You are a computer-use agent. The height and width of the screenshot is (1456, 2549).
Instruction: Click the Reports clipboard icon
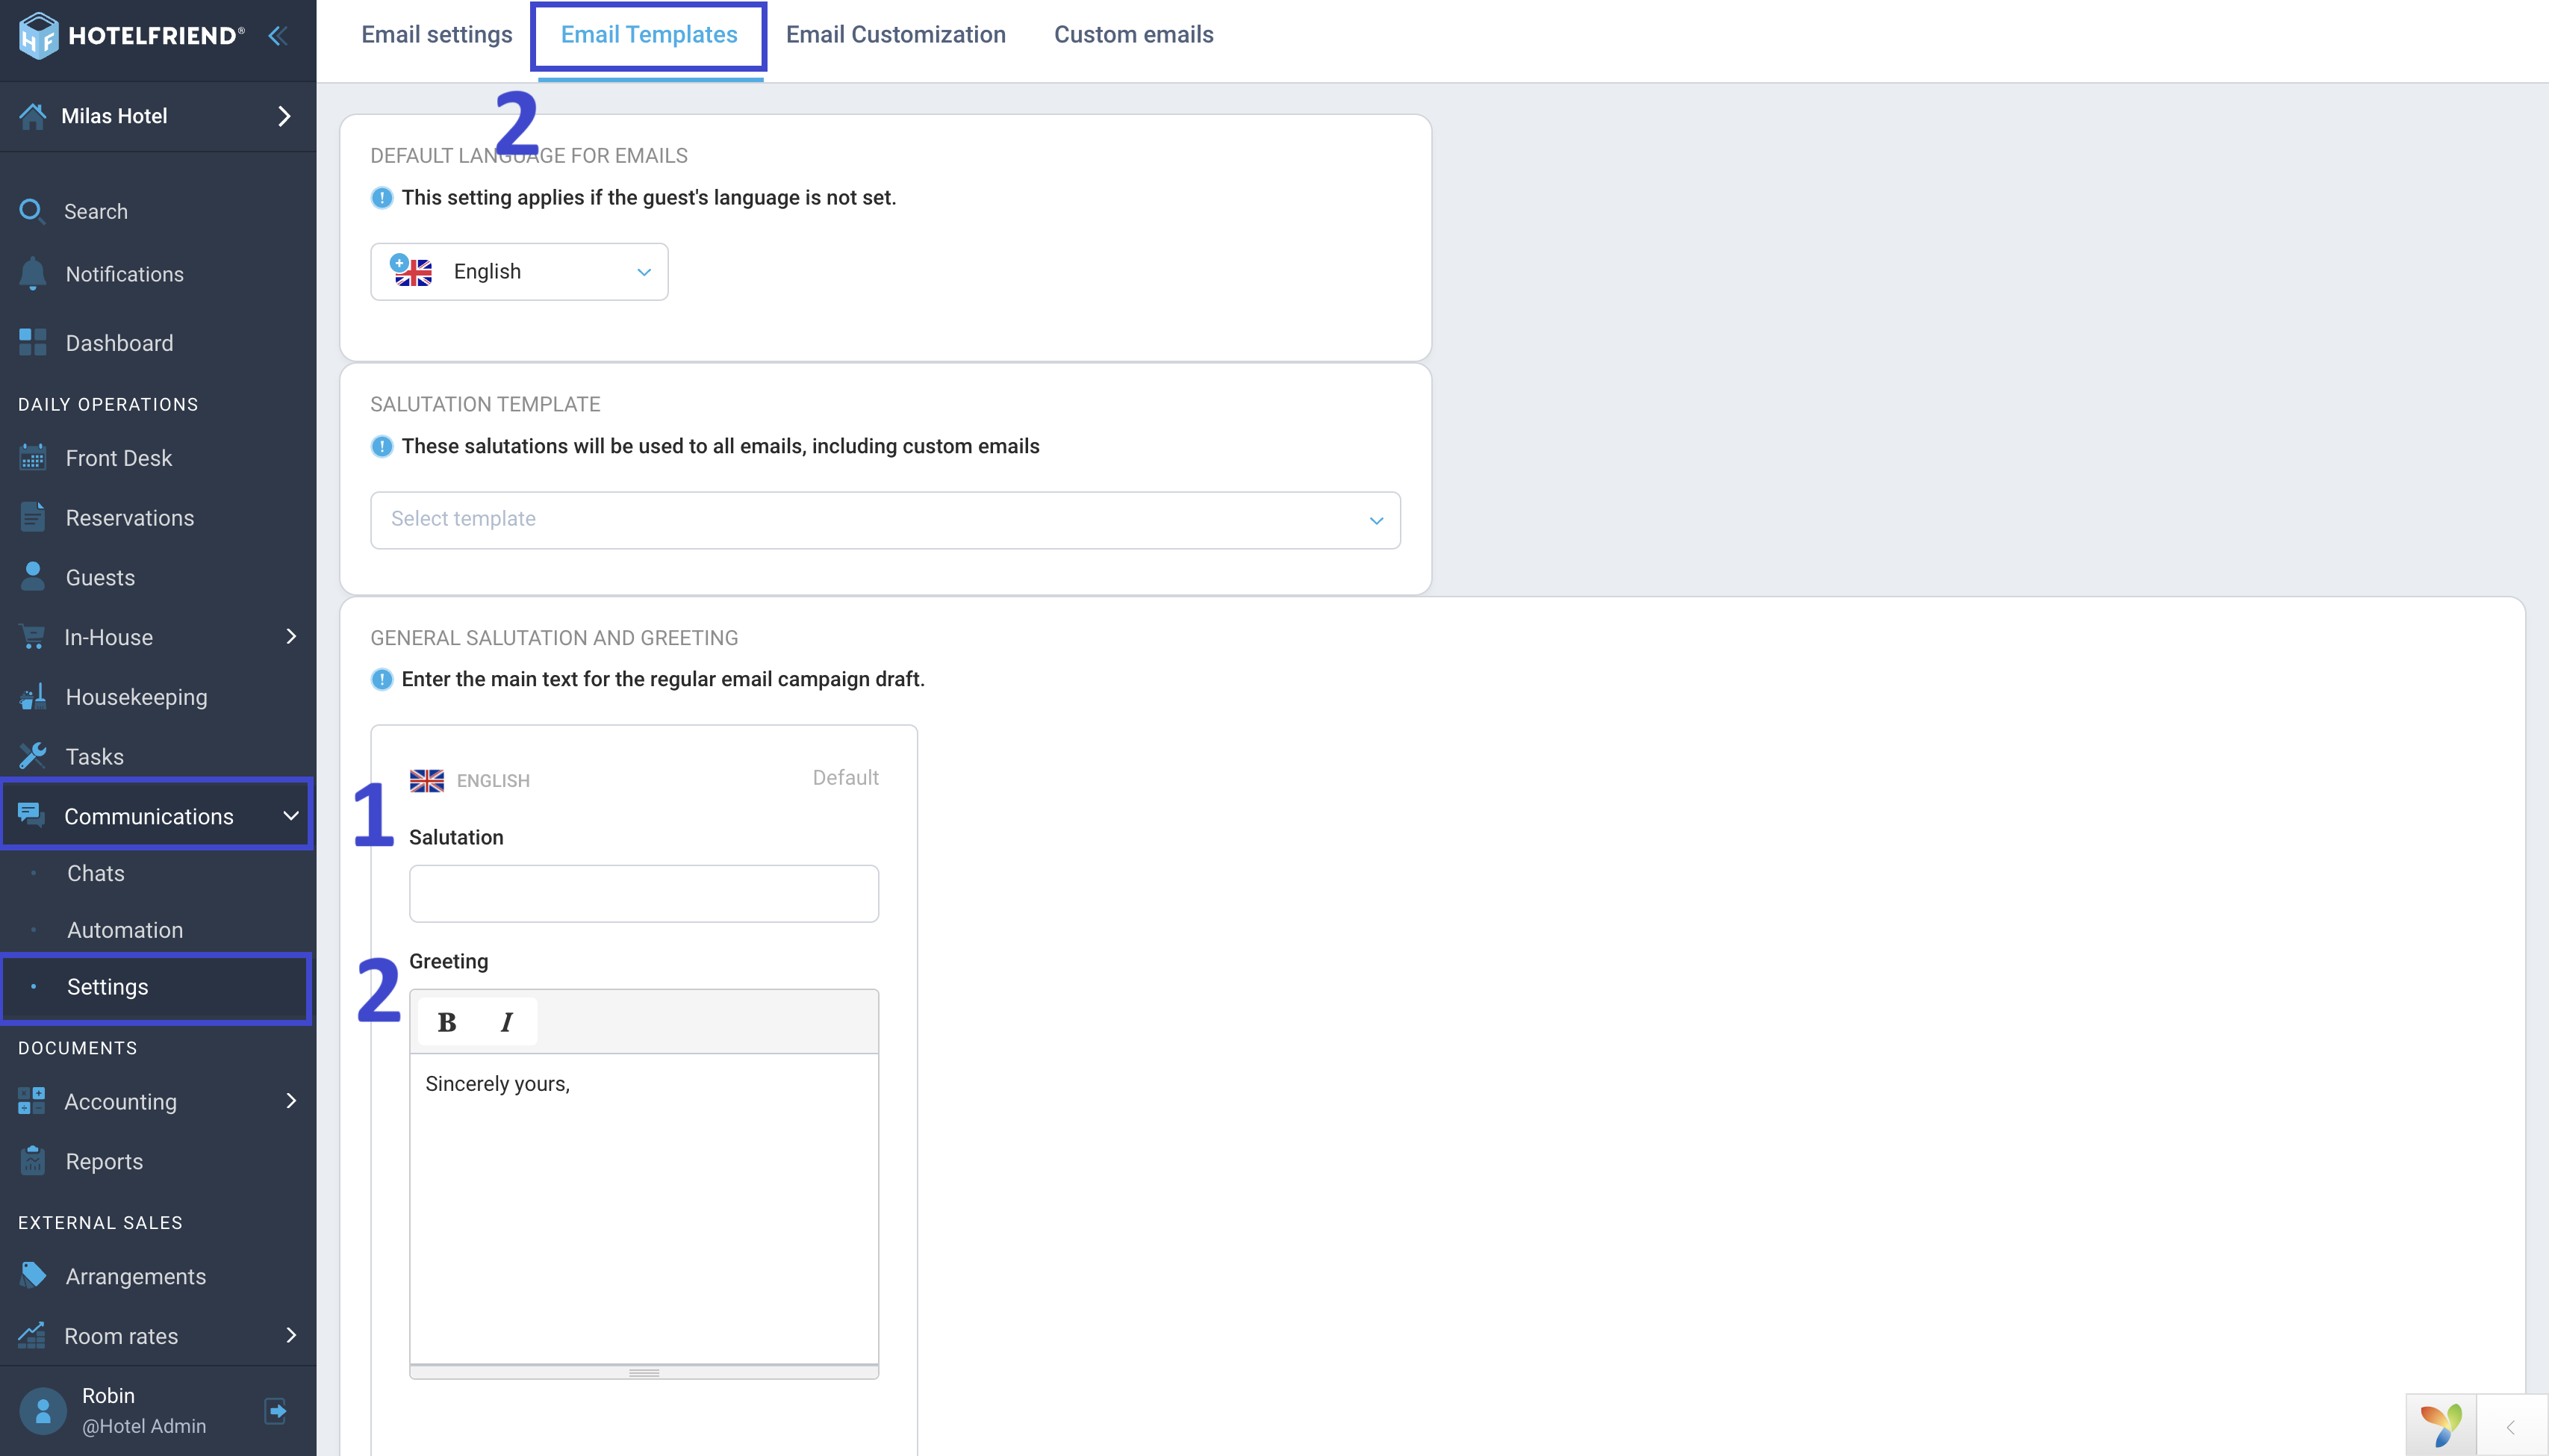(32, 1161)
